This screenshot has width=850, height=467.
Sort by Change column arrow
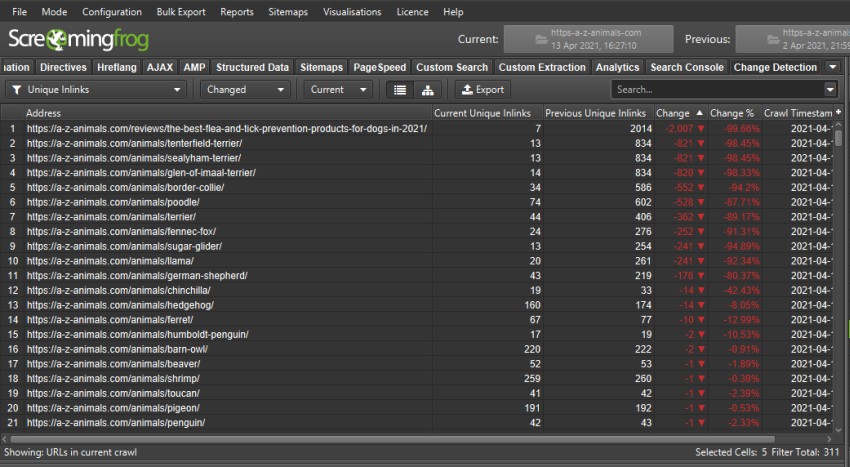click(699, 113)
